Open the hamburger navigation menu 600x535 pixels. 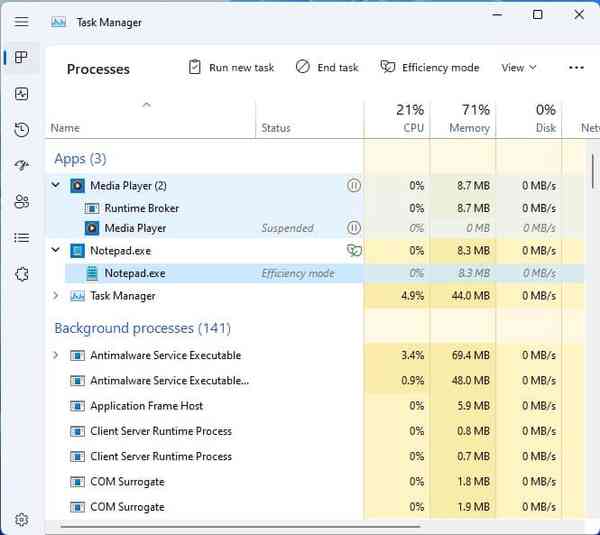click(x=21, y=21)
